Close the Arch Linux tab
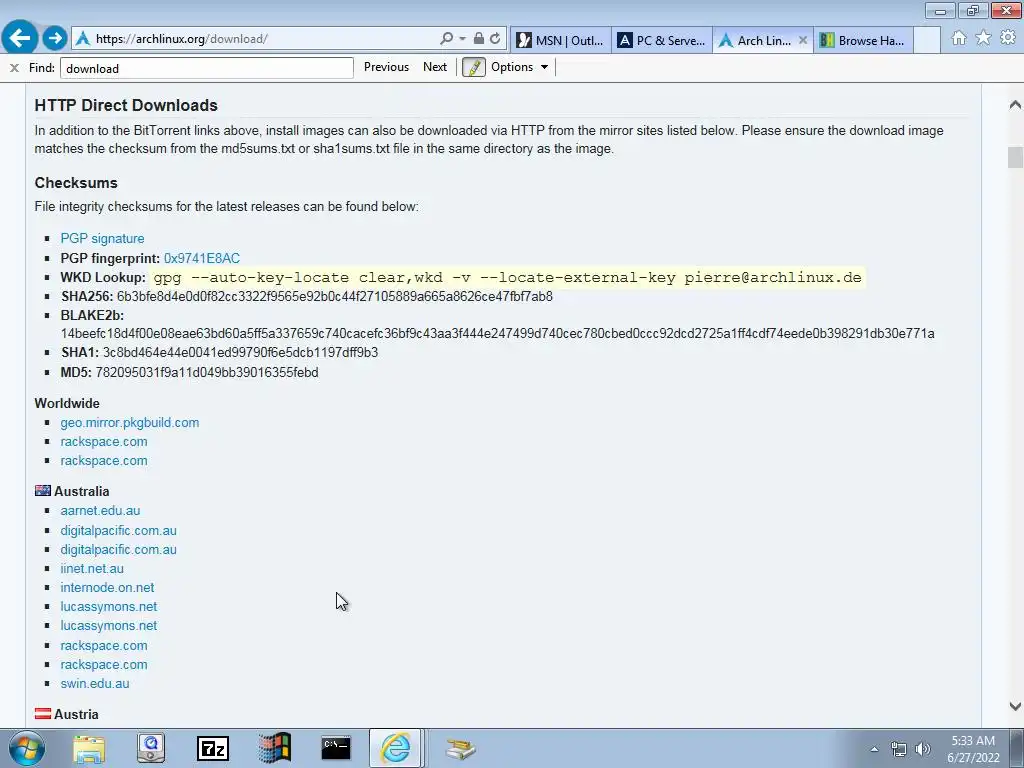Screen dimensions: 1024x768 803,40
